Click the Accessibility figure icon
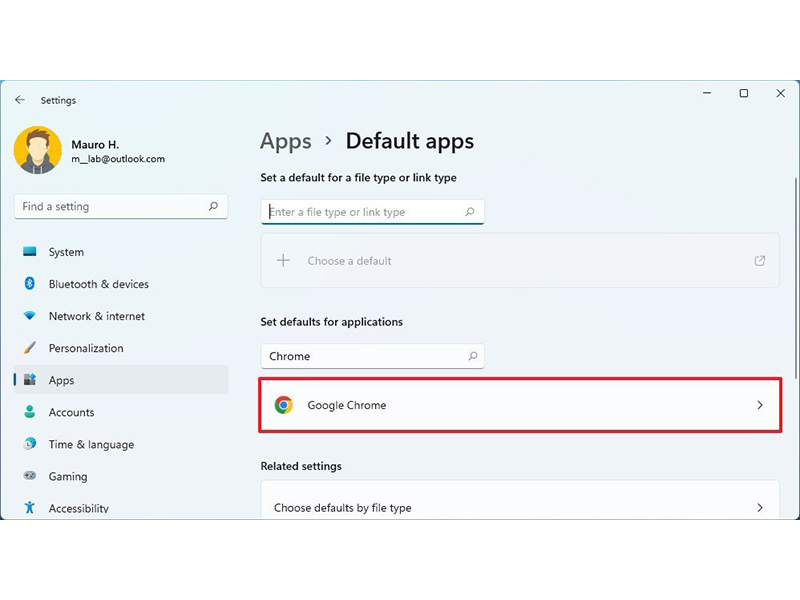This screenshot has height=600, width=800. pos(30,508)
